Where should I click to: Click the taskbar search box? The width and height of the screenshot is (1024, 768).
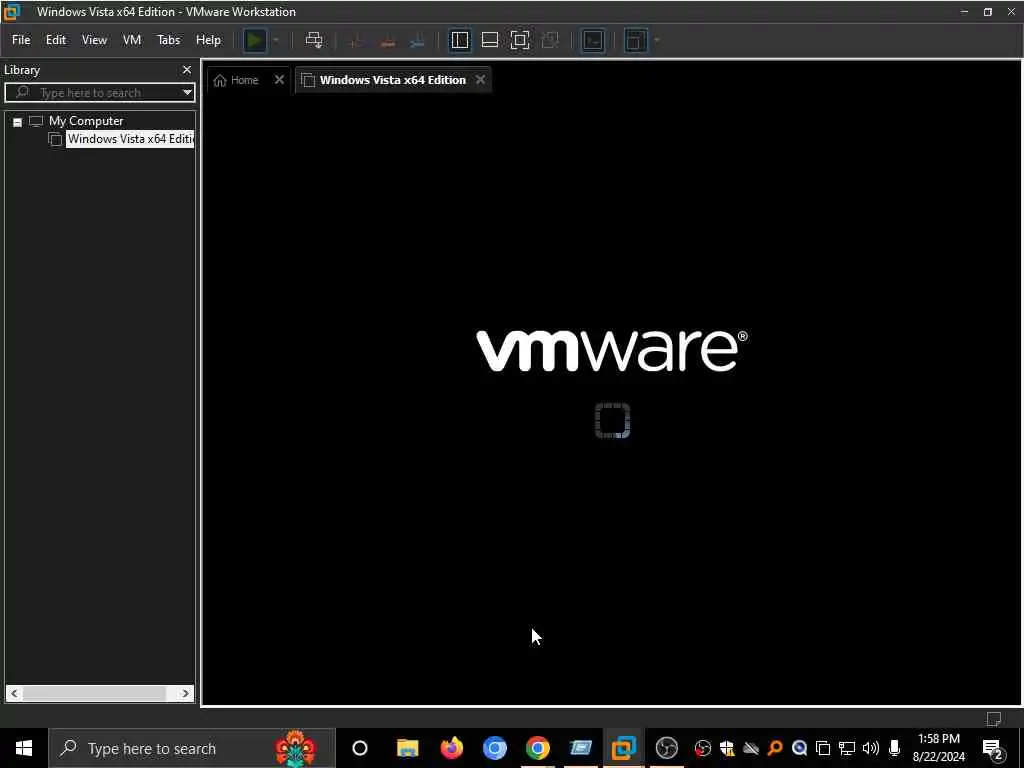tap(191, 748)
